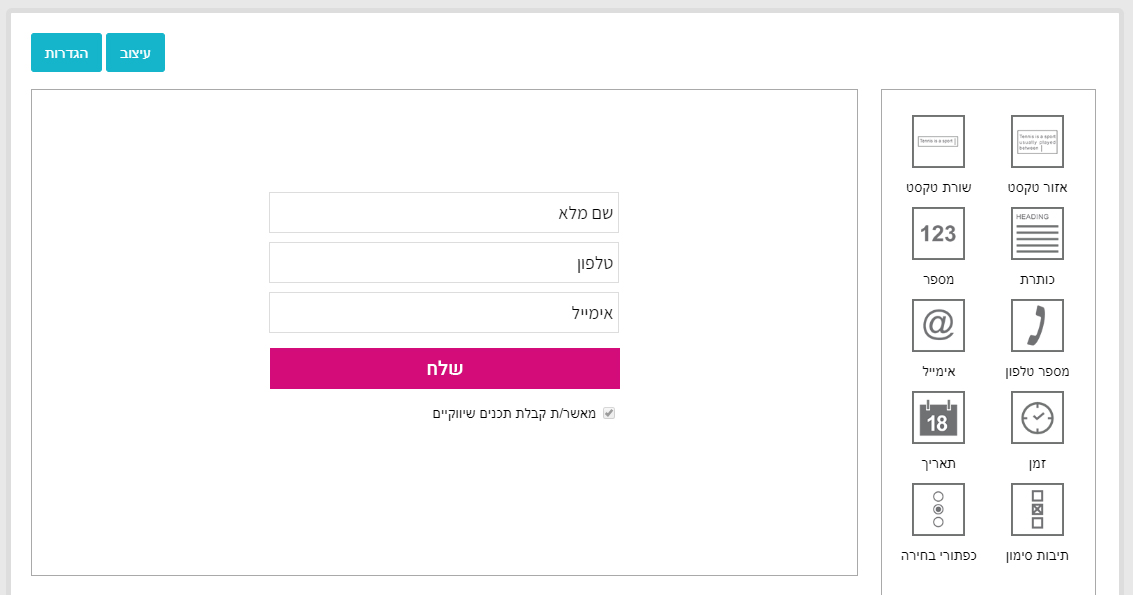The height and width of the screenshot is (595, 1133).
Task: Toggle the marketing consent checkbox
Action: tap(608, 413)
